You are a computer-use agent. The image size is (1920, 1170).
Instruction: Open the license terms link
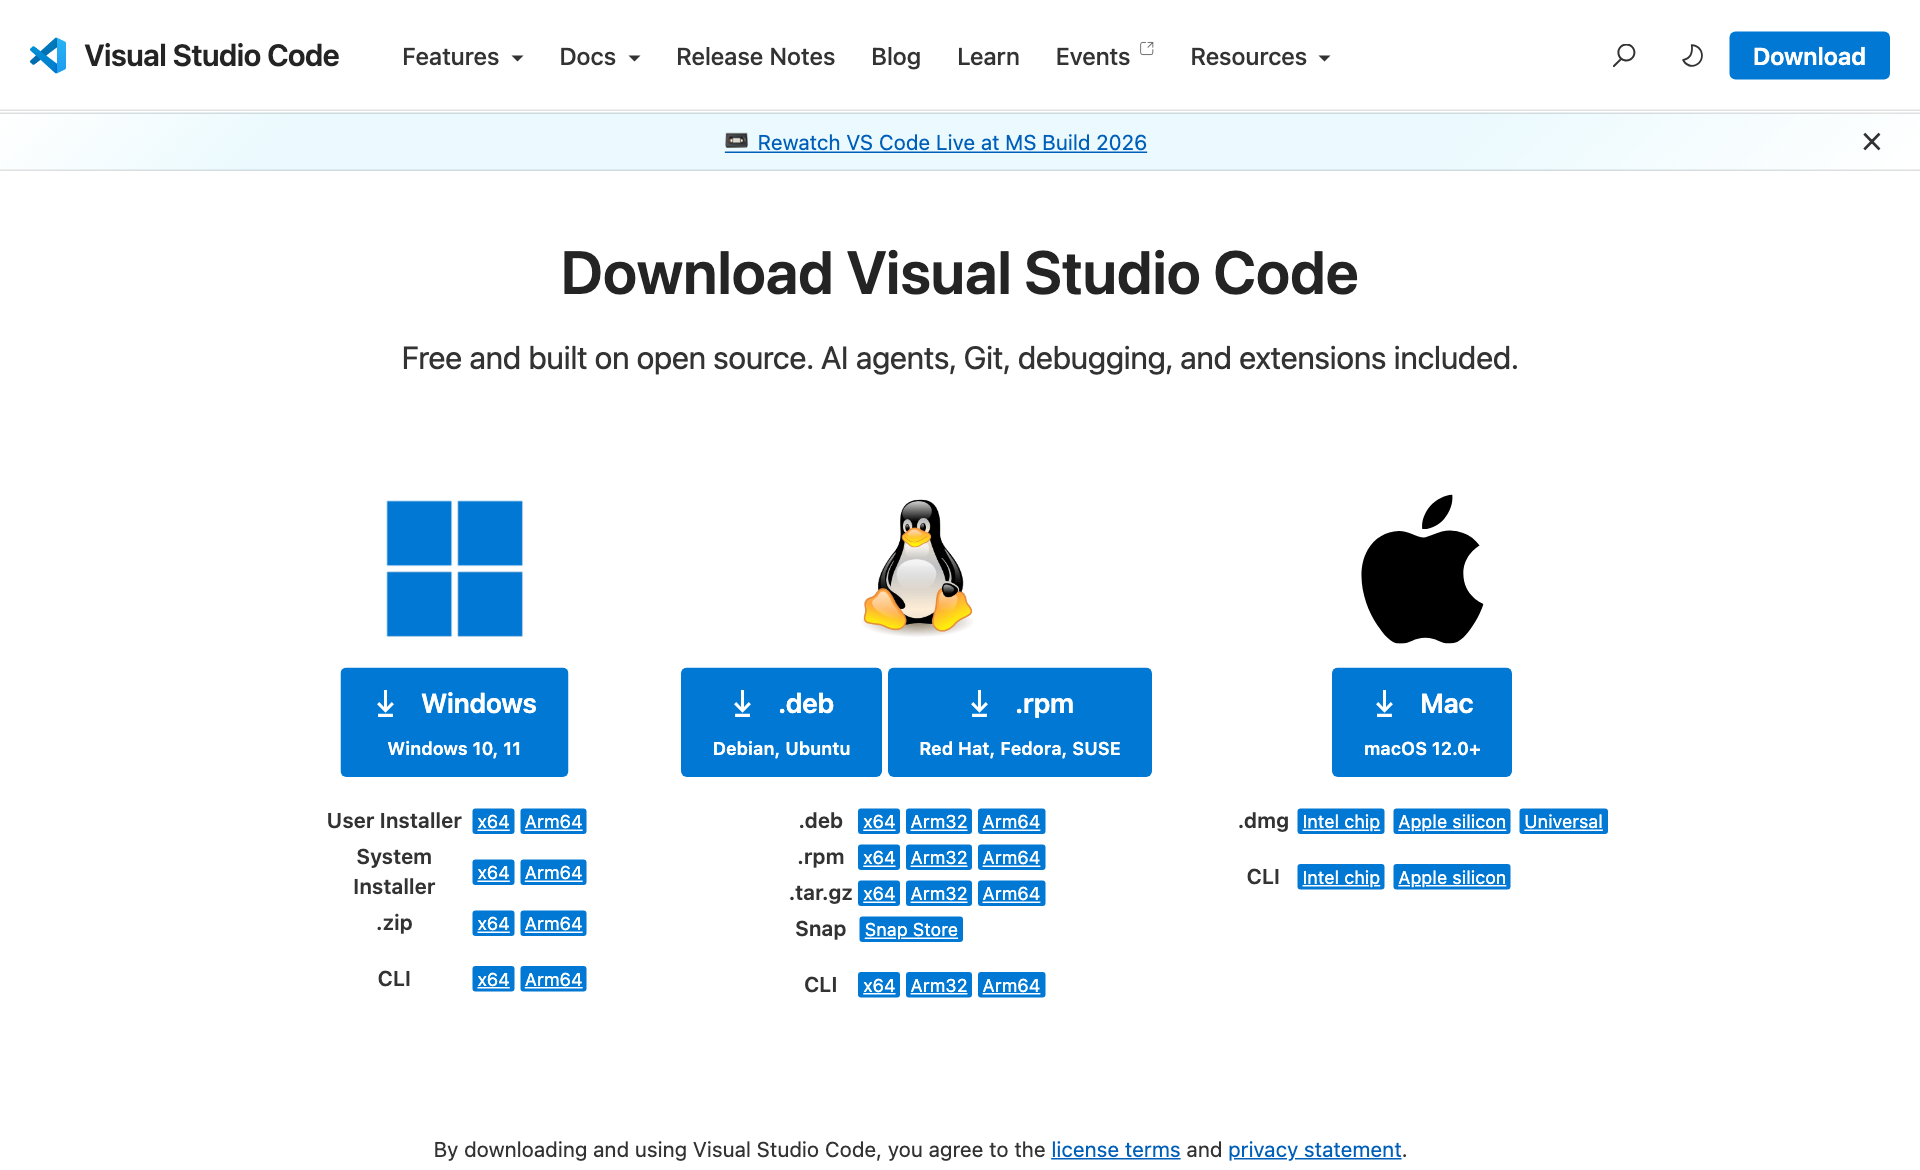coord(1115,1150)
